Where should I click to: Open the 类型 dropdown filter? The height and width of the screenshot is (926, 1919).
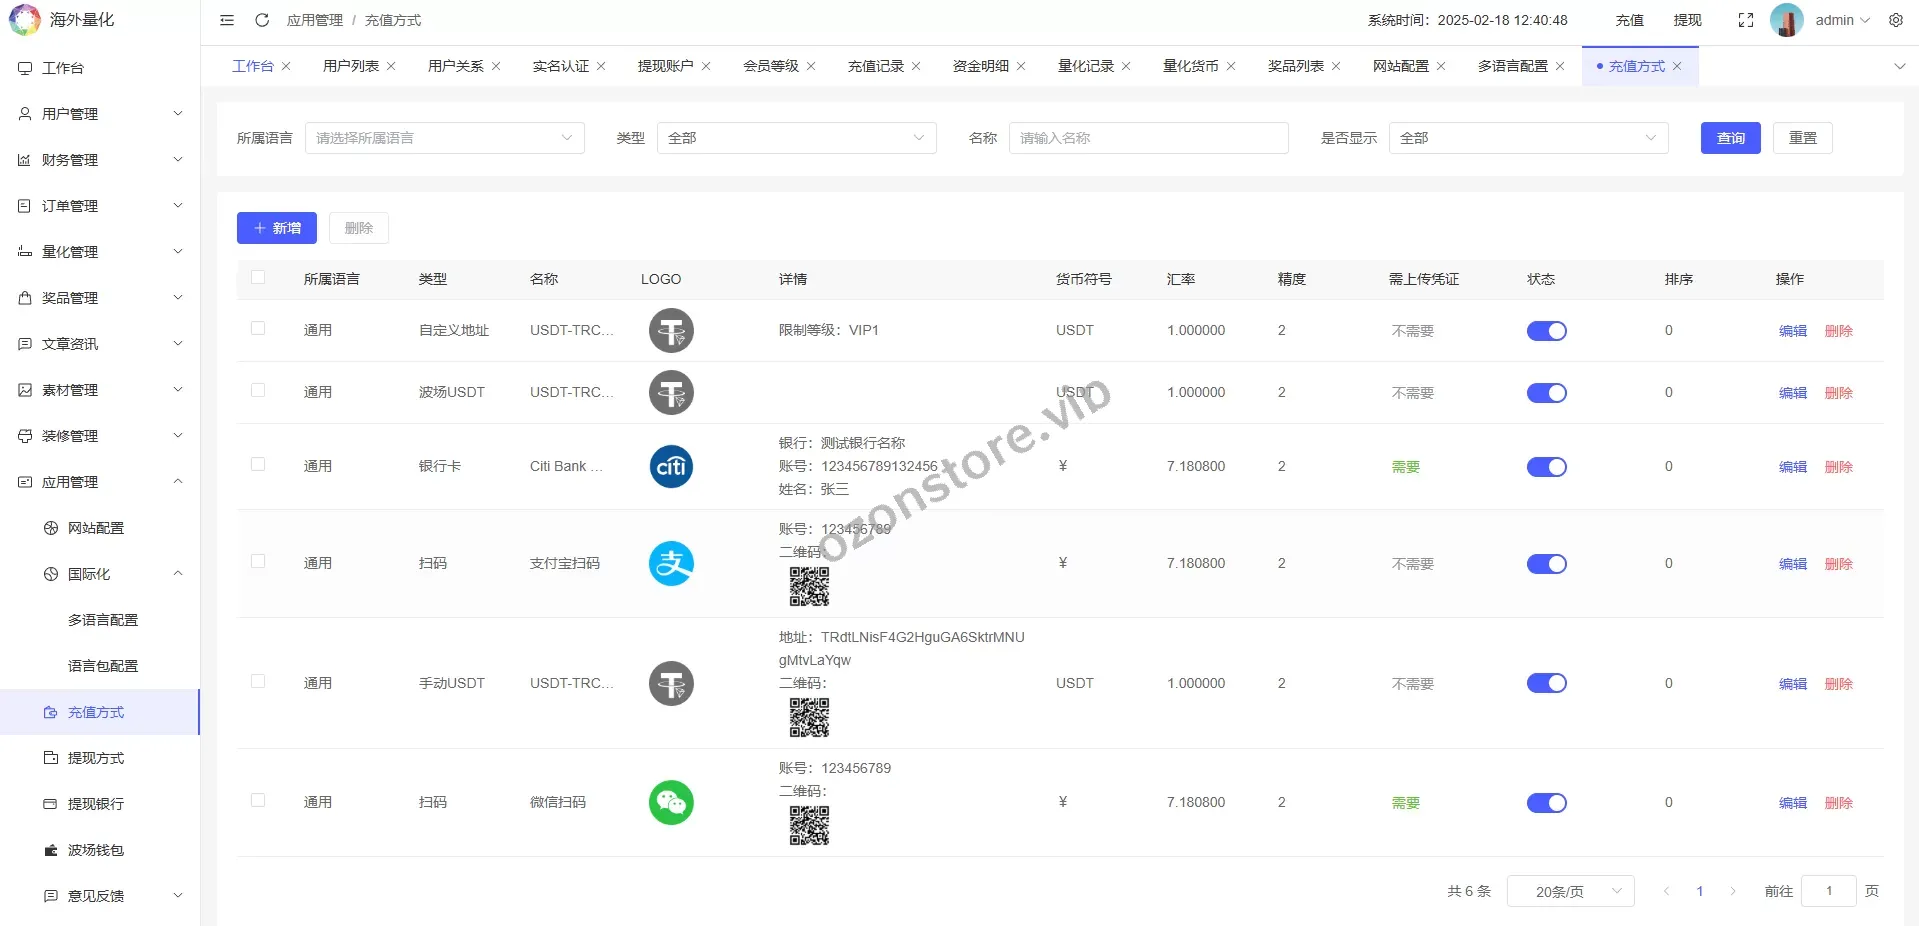point(795,138)
